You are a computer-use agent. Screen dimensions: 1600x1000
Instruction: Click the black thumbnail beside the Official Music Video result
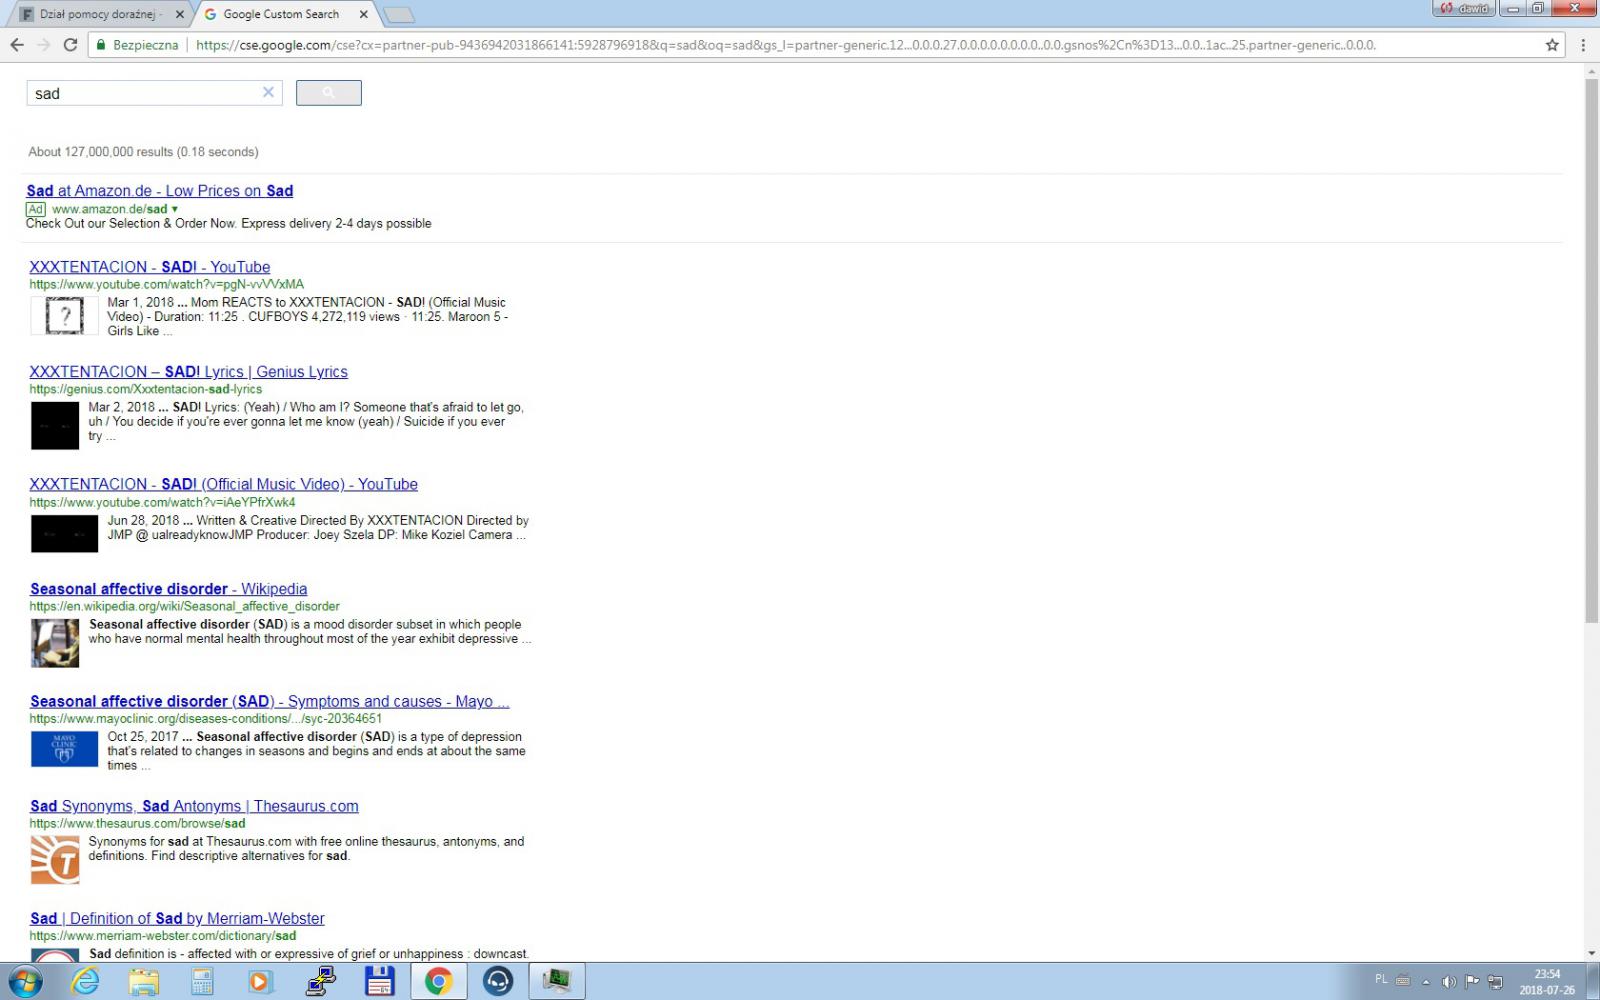click(65, 534)
